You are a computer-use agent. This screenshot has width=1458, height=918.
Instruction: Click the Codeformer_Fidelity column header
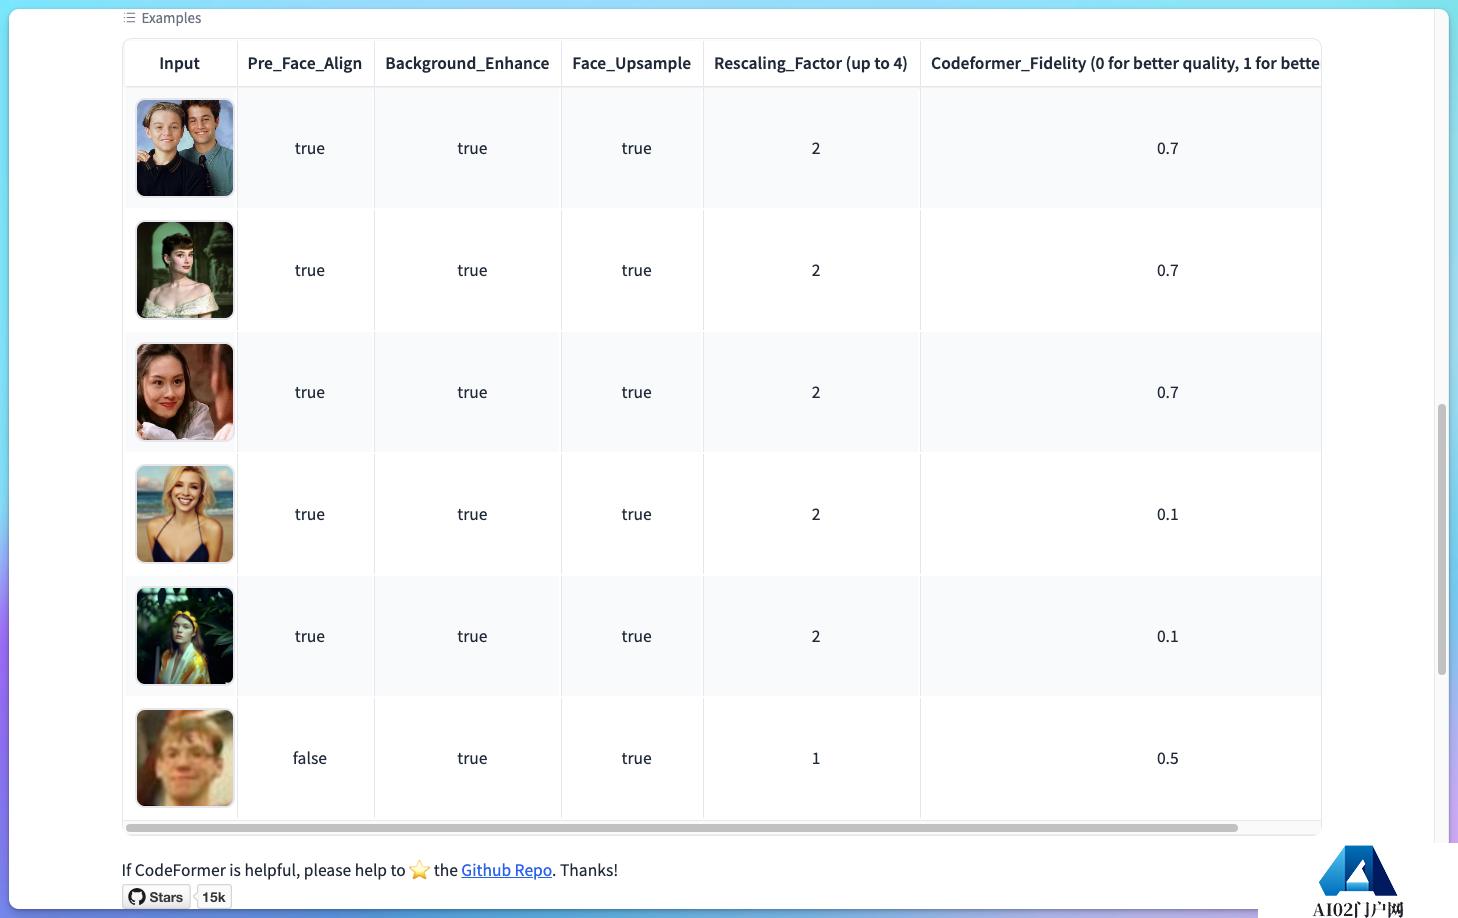[1121, 63]
